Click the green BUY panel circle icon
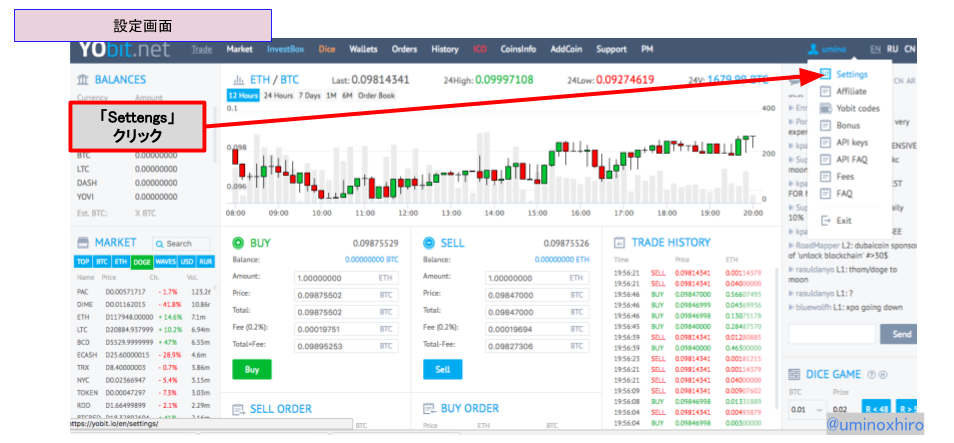 pos(238,243)
